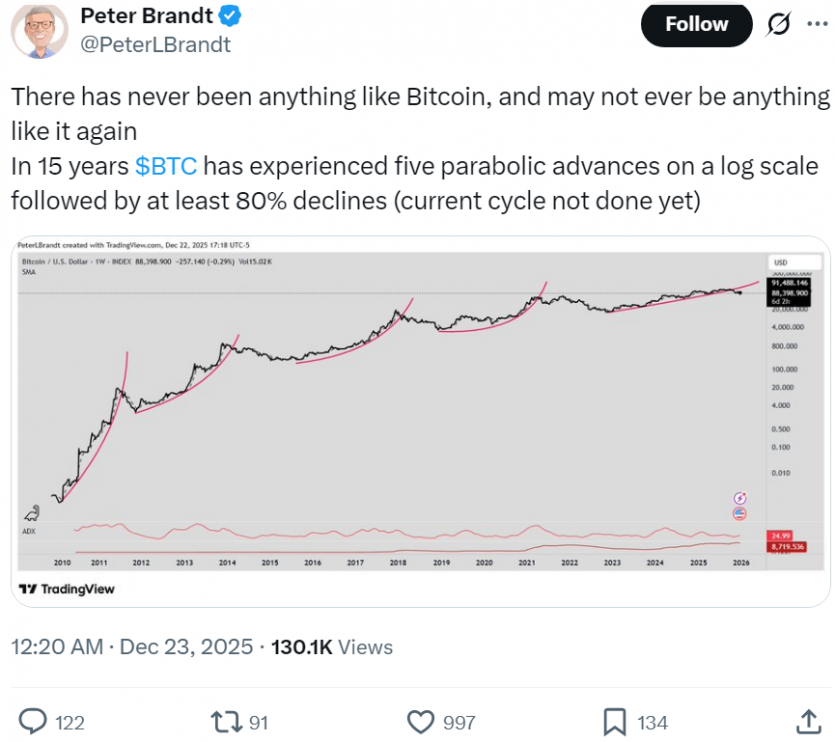Repost this tweet with retweet icon
Screen dimensions: 835x742
pyautogui.click(x=229, y=721)
